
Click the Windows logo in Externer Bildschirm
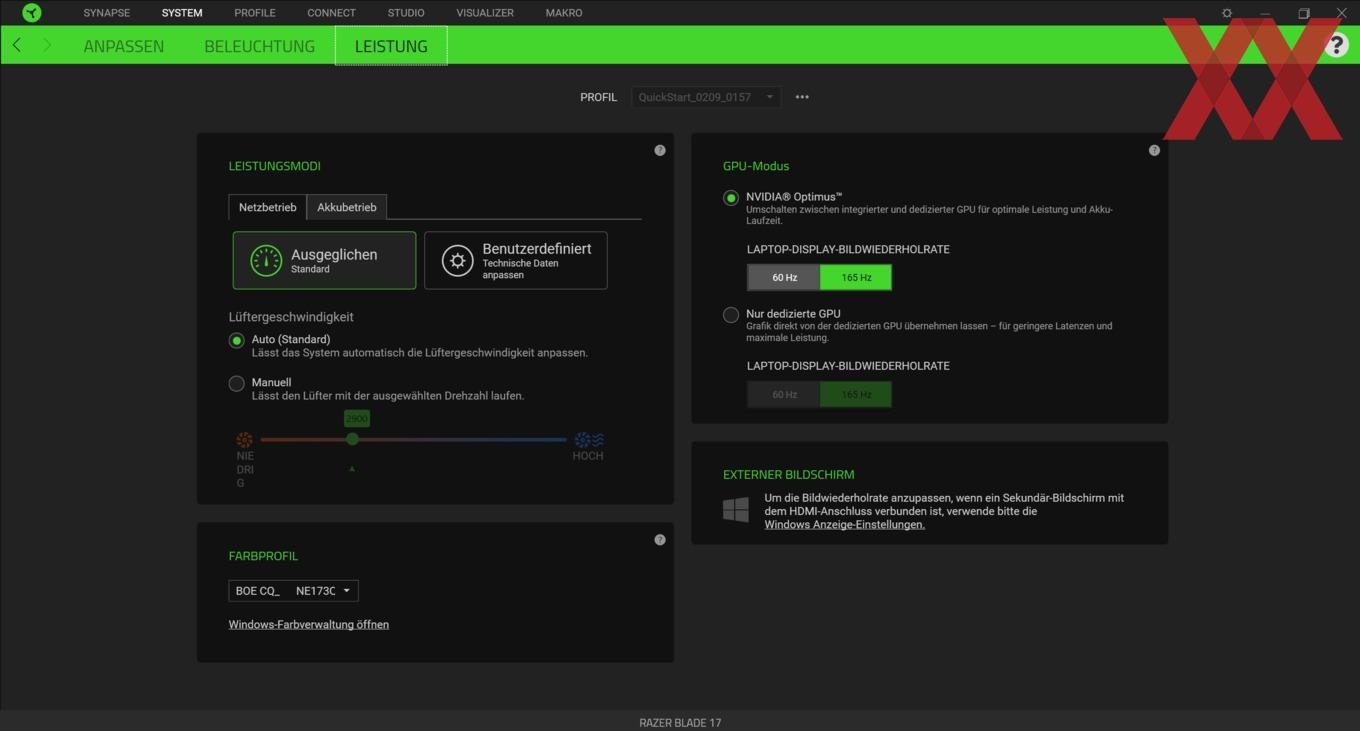[x=736, y=510]
